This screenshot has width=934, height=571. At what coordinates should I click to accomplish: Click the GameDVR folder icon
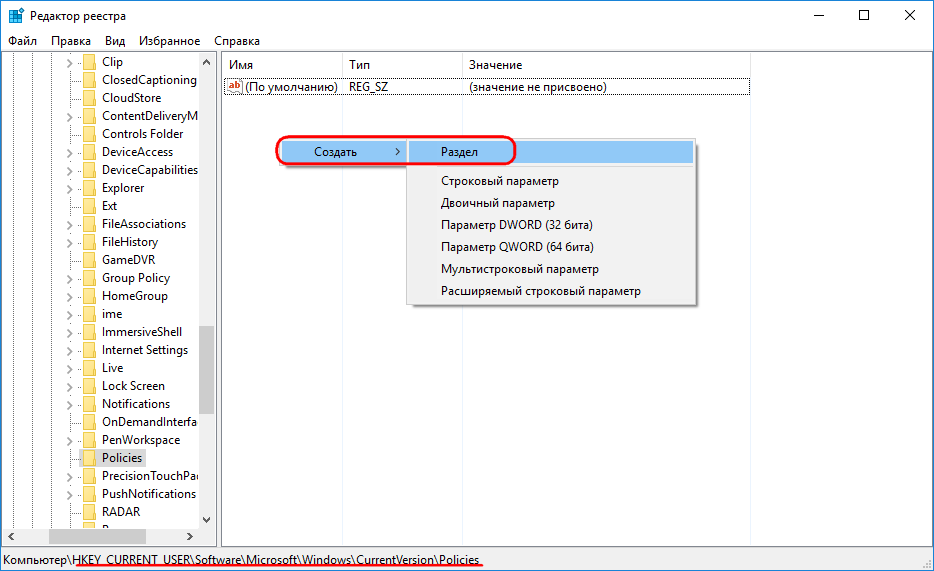point(89,260)
